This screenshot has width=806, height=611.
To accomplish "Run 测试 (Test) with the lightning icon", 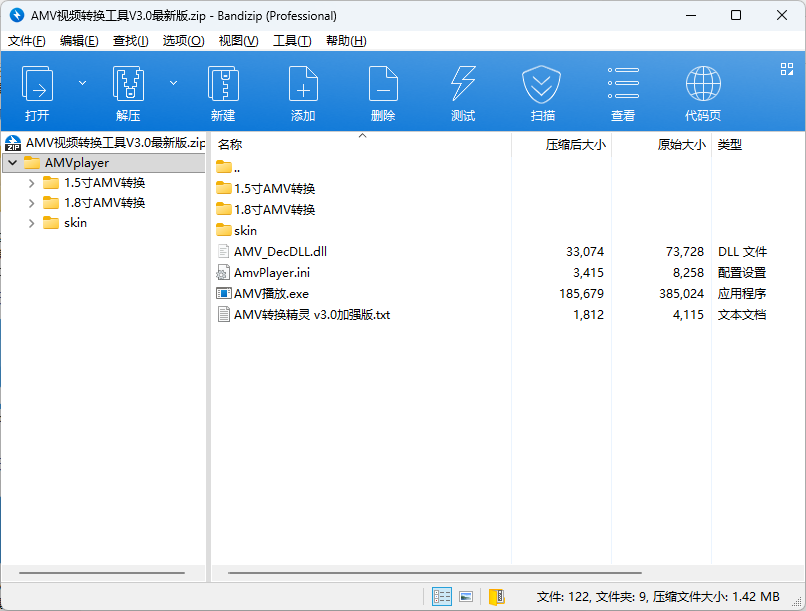I will click(x=463, y=83).
